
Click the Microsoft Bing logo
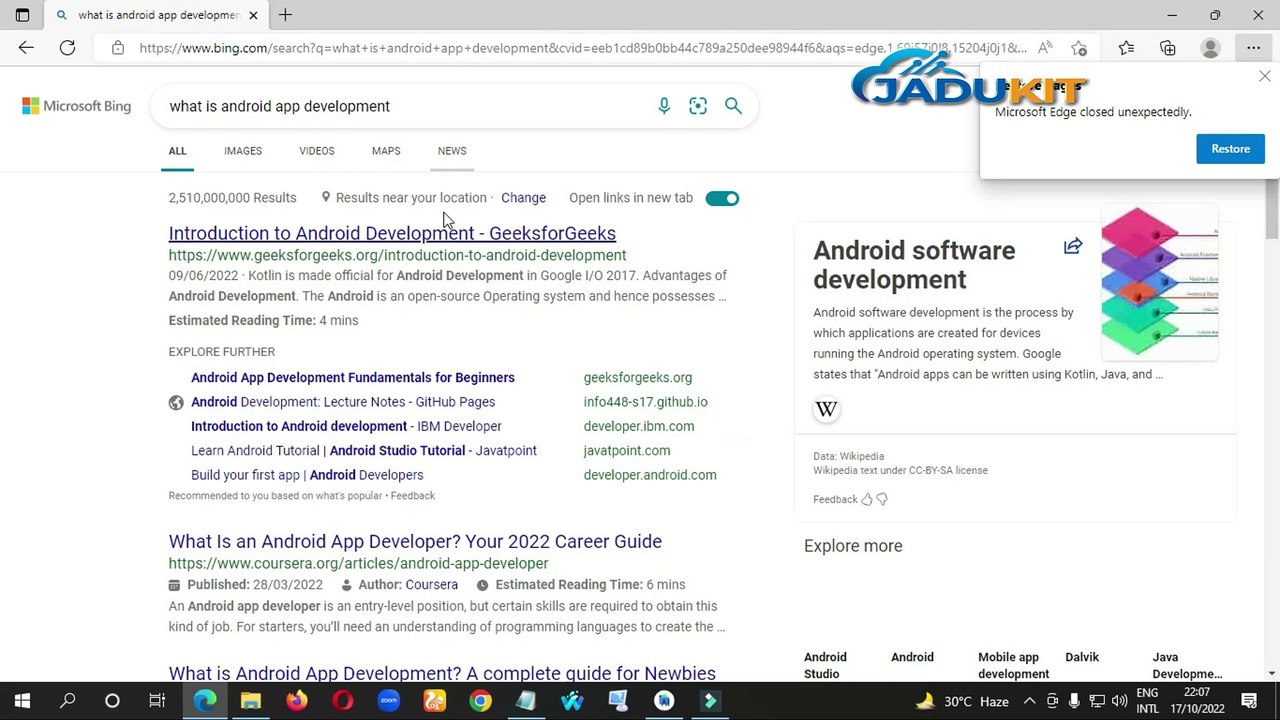(x=77, y=106)
